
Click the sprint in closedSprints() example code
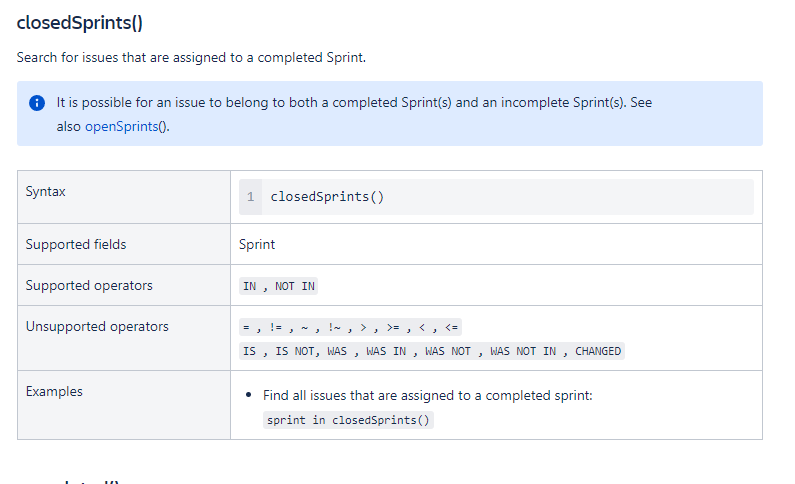tap(348, 420)
